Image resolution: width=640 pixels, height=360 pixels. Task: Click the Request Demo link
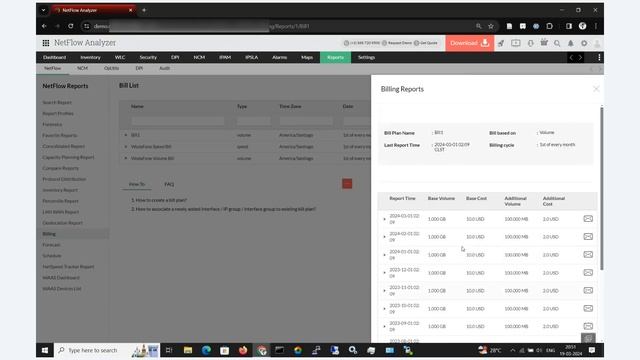click(x=397, y=43)
